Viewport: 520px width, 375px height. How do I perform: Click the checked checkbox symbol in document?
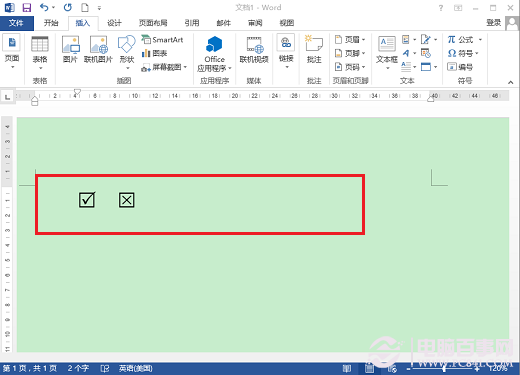[x=87, y=200]
